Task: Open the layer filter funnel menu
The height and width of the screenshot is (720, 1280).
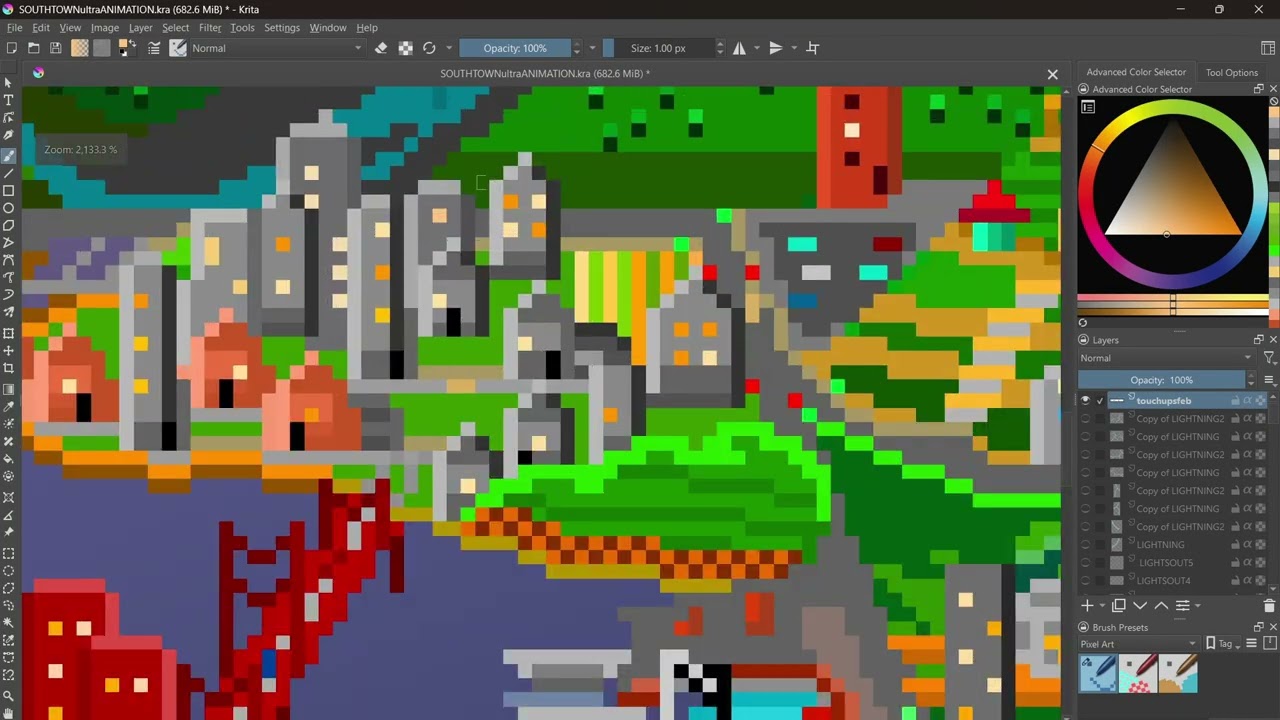Action: point(1269,358)
